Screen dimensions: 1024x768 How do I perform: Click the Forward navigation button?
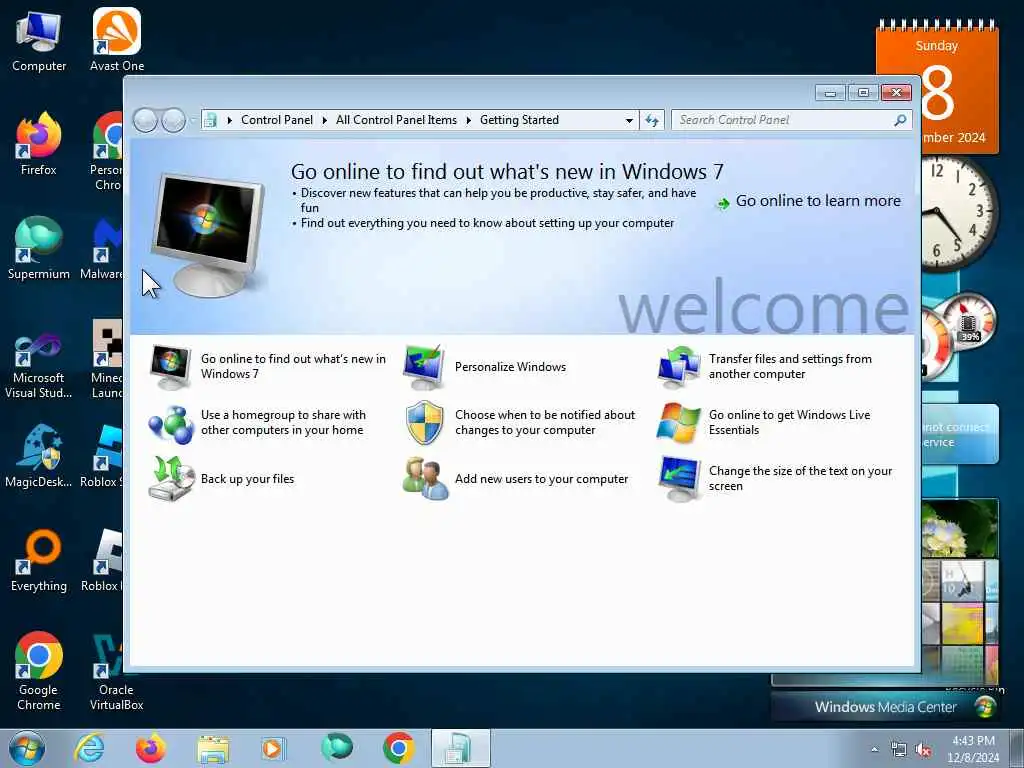pyautogui.click(x=173, y=120)
